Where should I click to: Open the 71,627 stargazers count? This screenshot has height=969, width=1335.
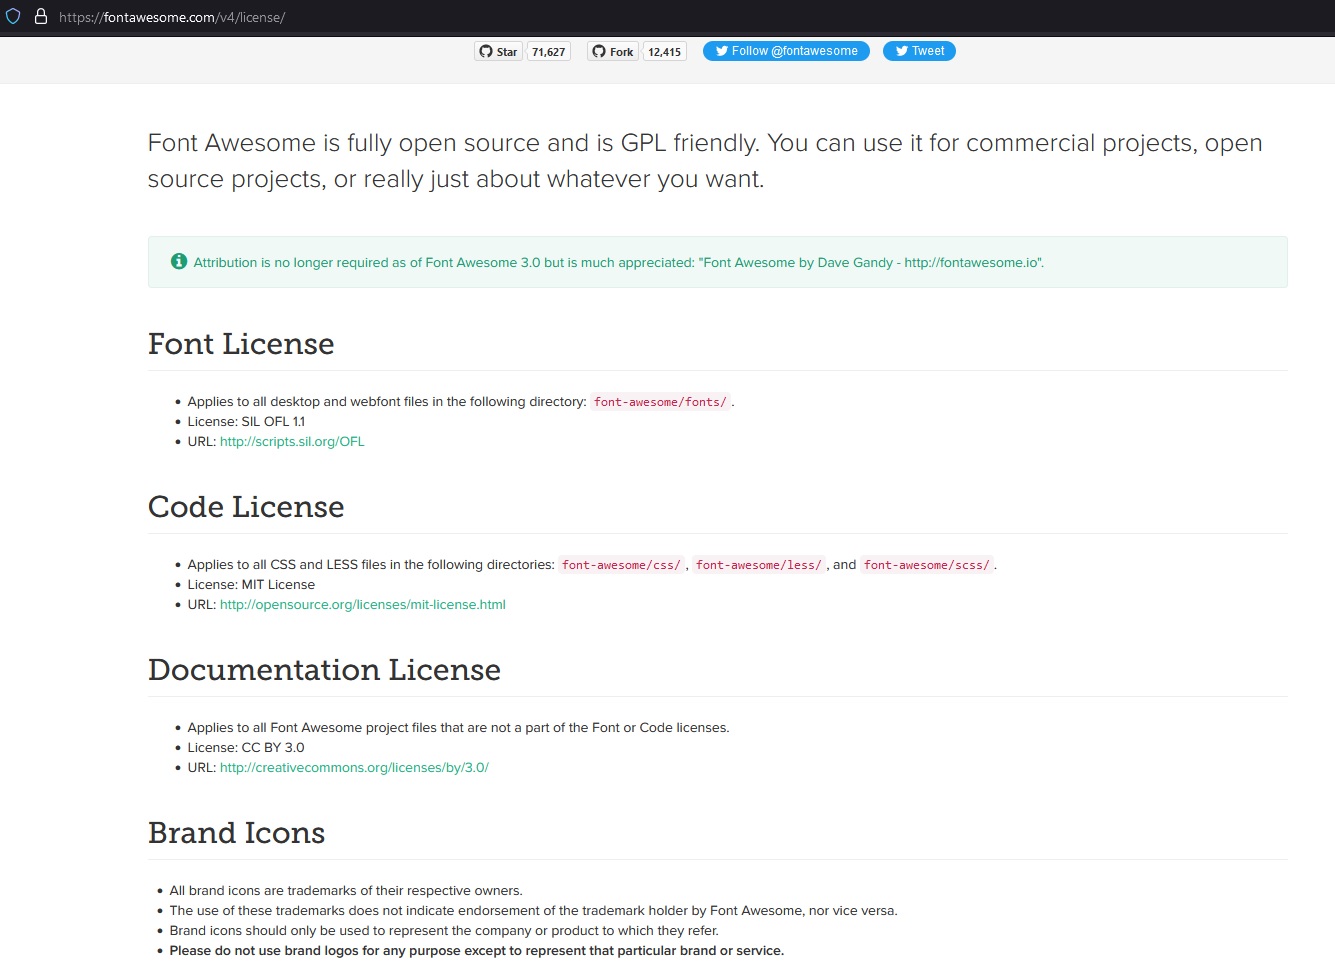click(549, 52)
